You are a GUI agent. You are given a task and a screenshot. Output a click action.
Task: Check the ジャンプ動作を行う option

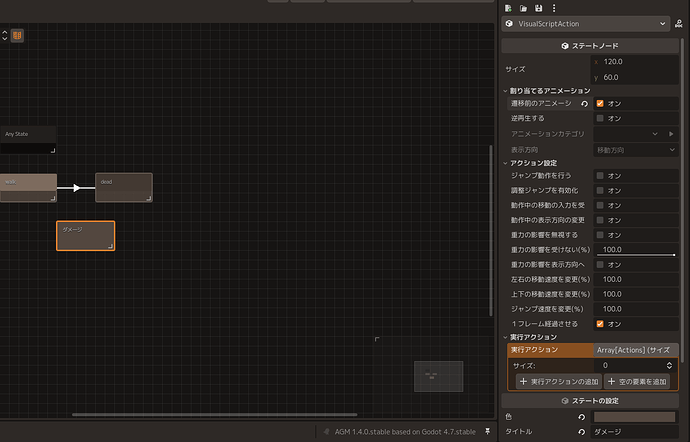(600, 176)
